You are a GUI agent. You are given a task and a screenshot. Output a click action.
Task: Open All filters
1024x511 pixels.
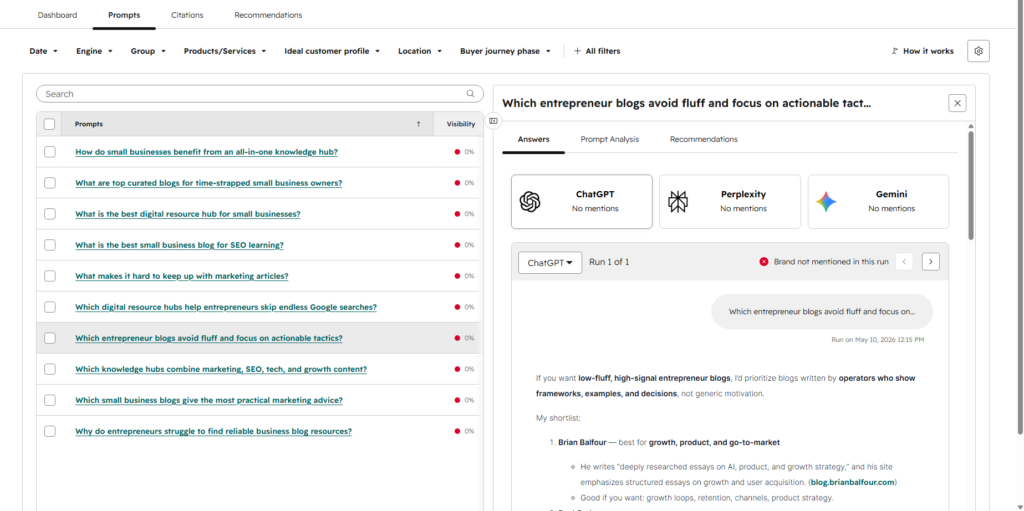[597, 51]
